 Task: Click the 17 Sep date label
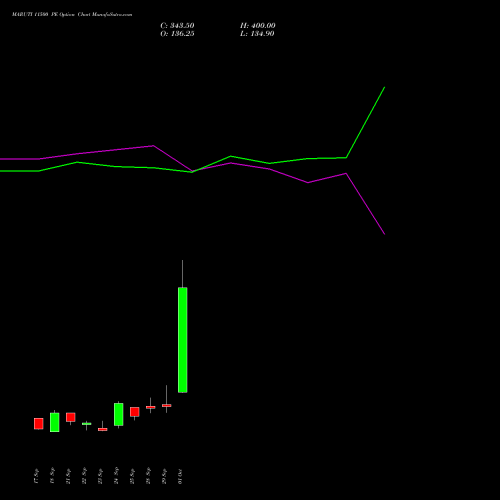(x=36, y=476)
